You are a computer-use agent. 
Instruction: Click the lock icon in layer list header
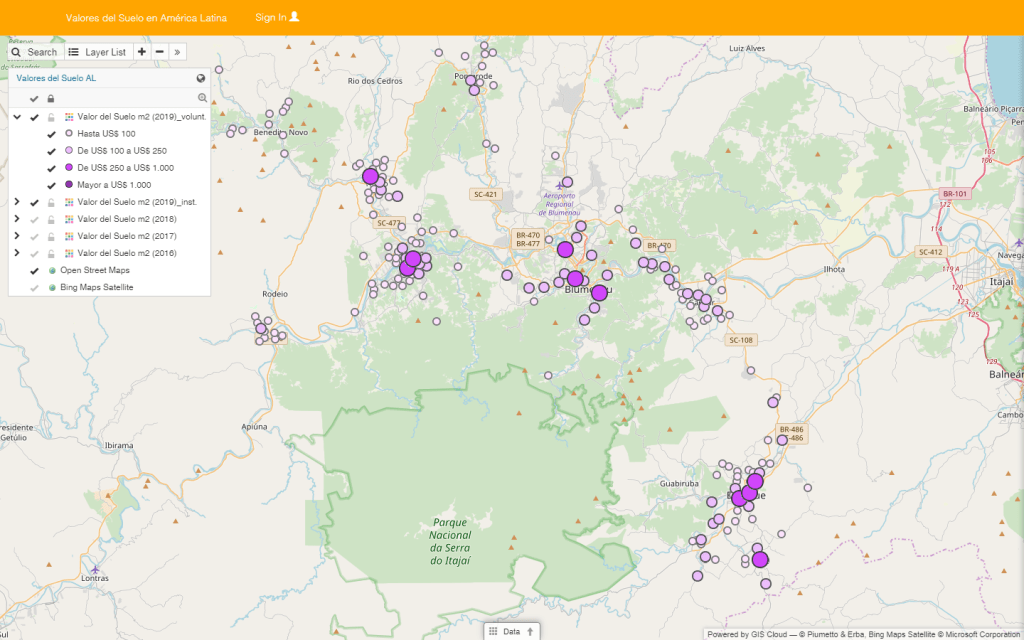51,98
